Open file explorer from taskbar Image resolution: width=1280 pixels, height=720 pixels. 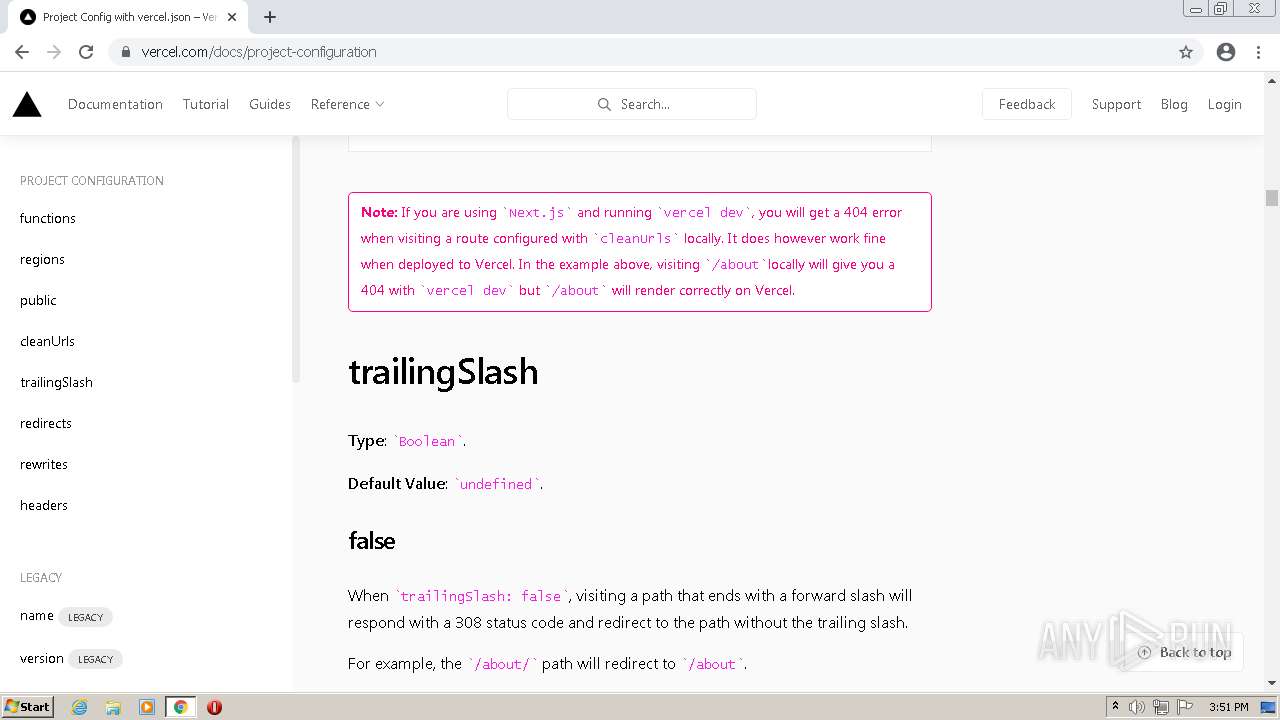tap(113, 707)
